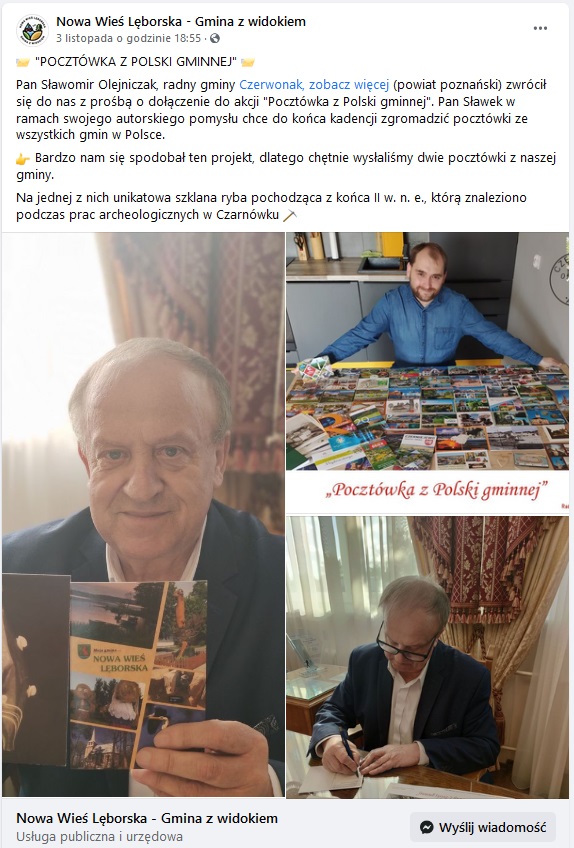Viewport: 574px width, 848px height.
Task: Open the photo of man in blue shirt
Action: point(427,372)
